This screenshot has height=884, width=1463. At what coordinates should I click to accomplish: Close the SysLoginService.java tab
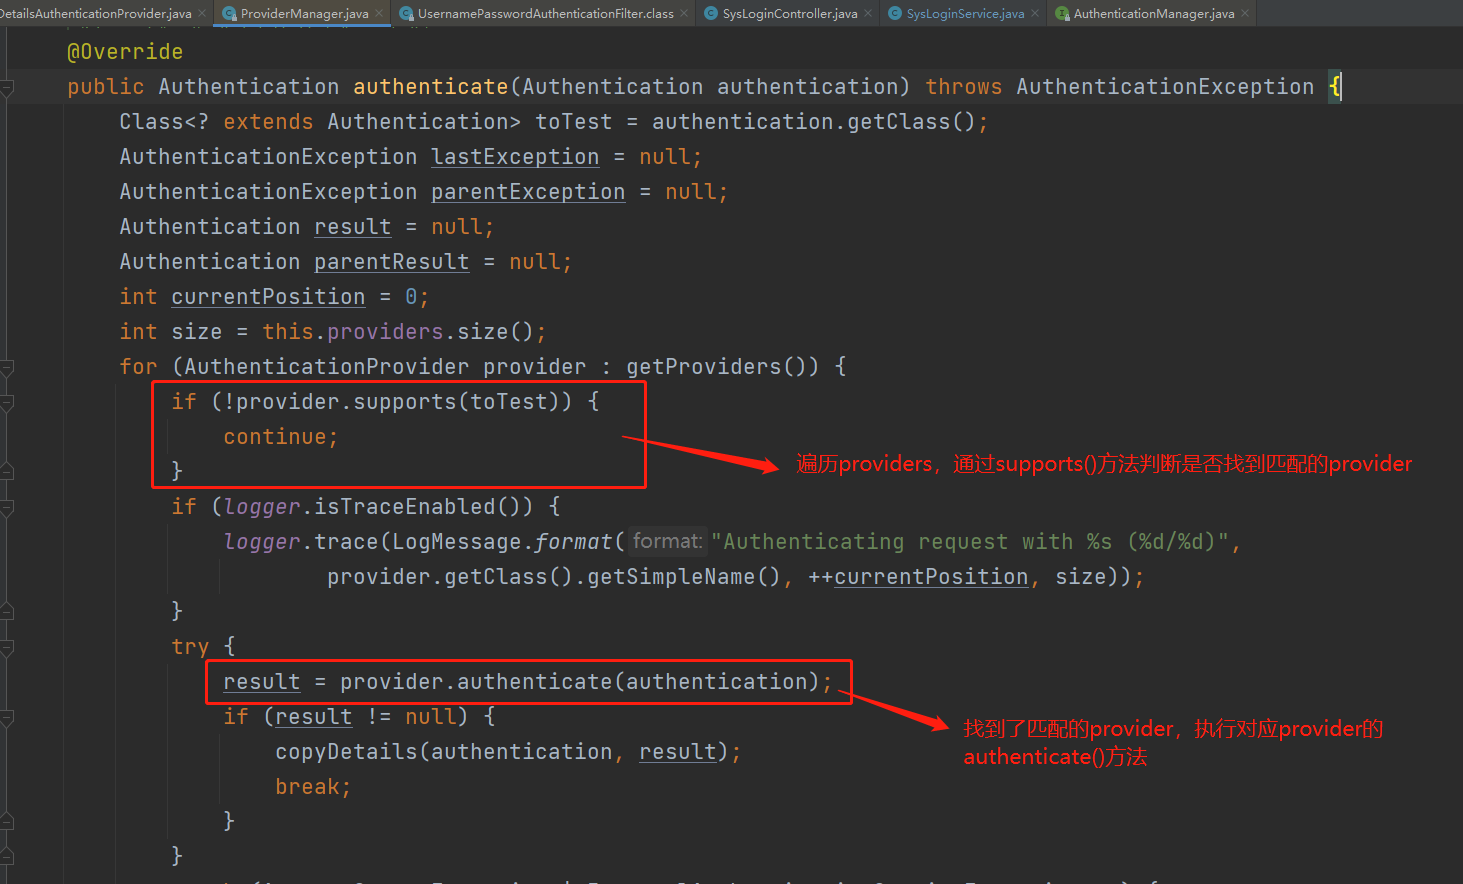click(x=1035, y=13)
